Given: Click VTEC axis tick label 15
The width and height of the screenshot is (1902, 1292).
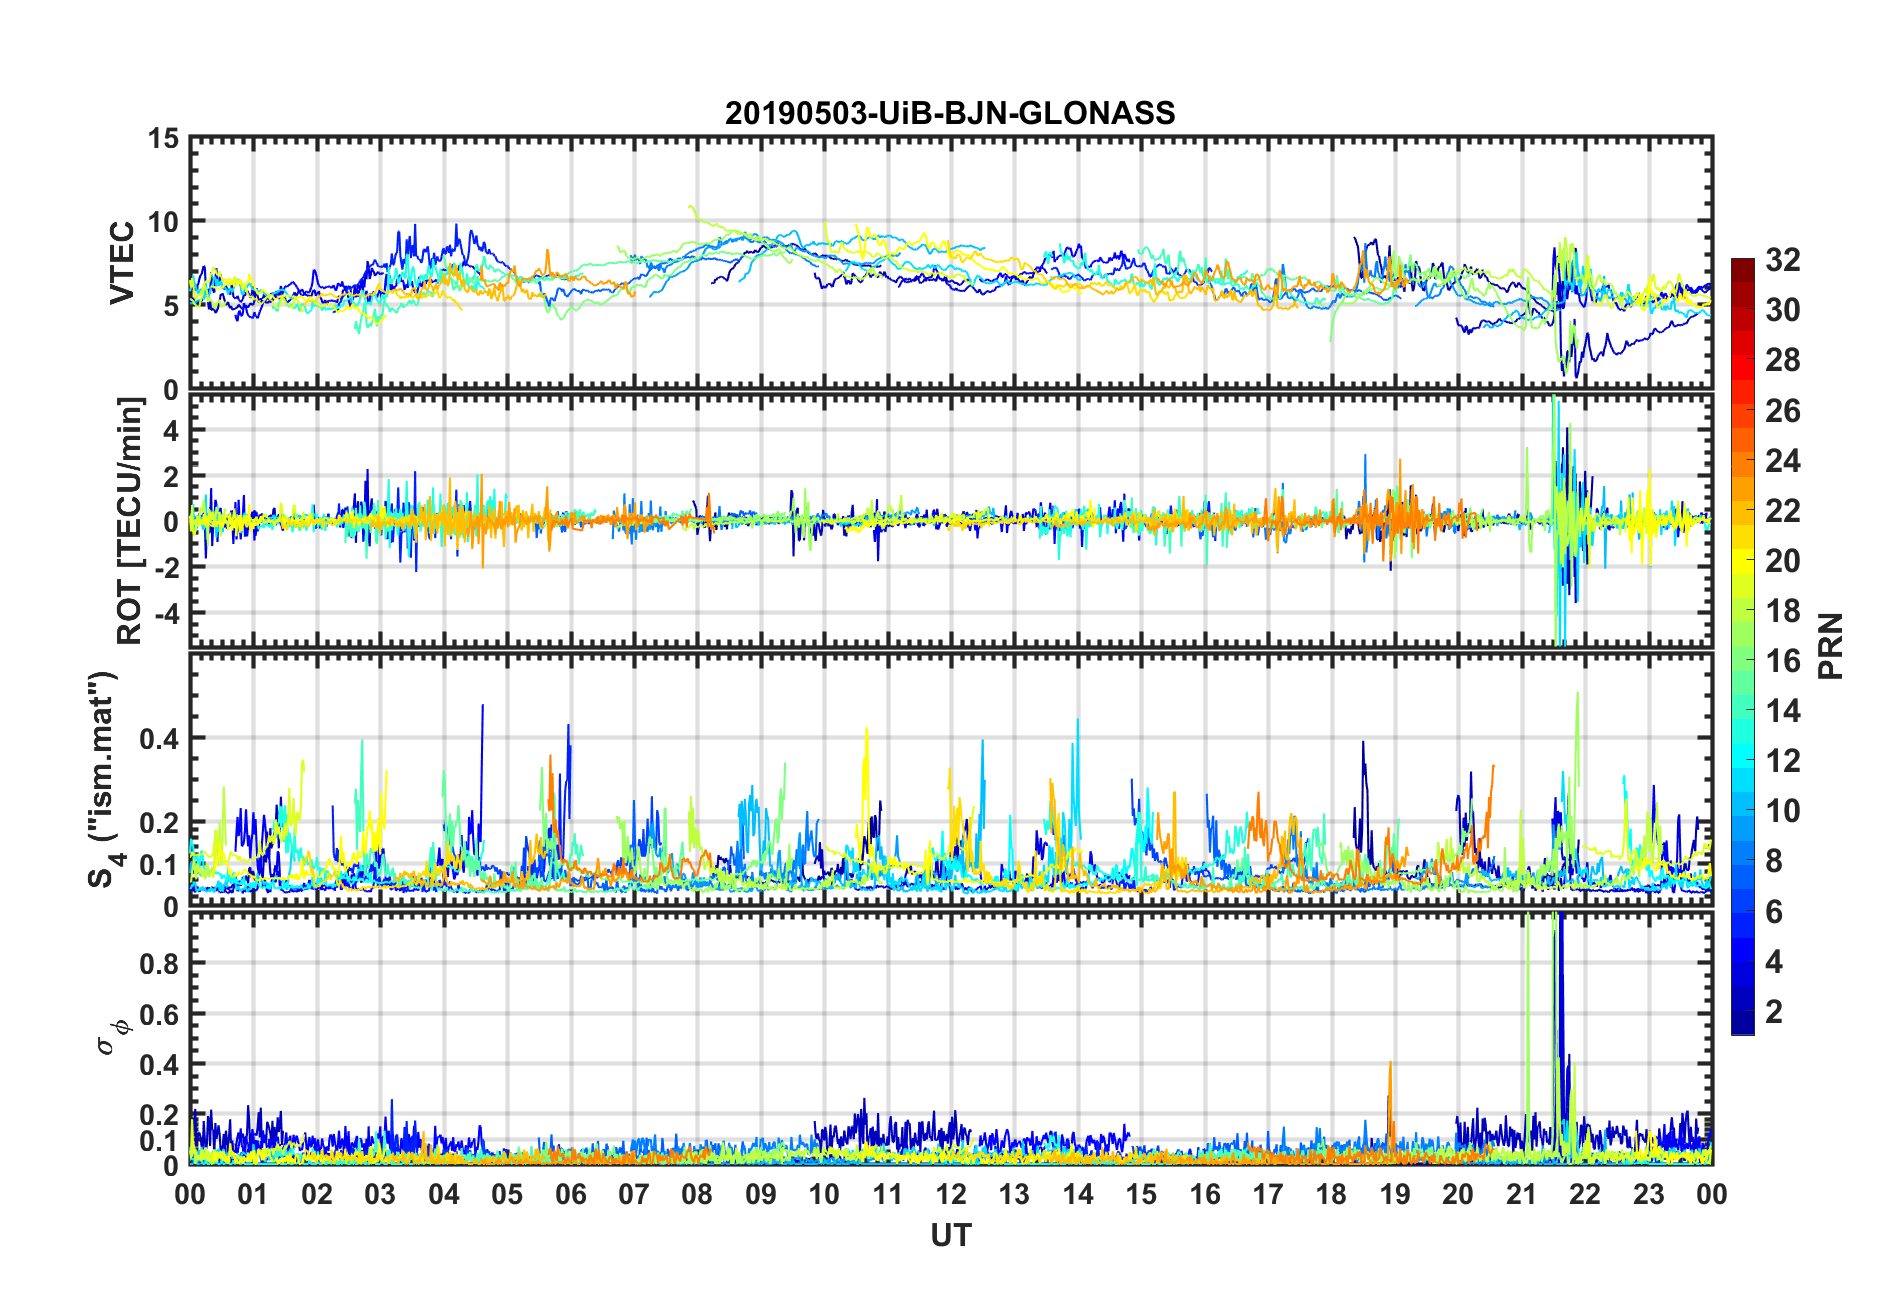Looking at the screenshot, I should click(x=164, y=139).
